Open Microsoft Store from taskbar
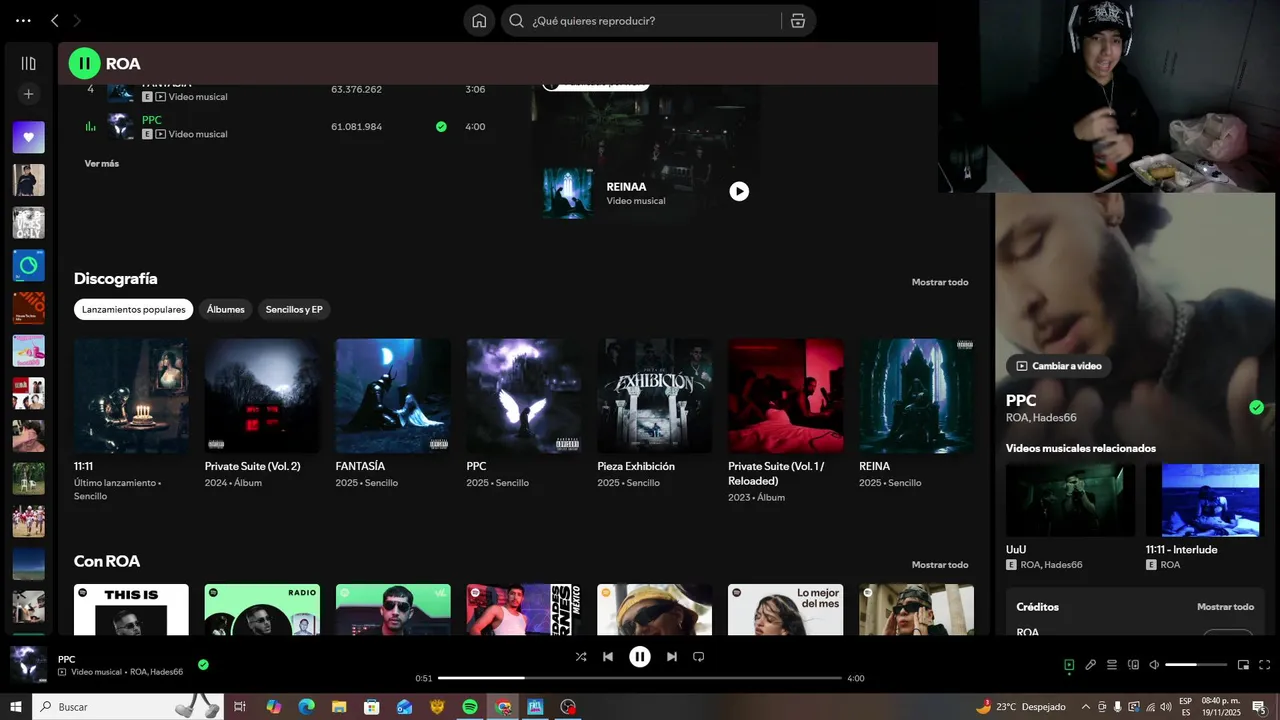Screen dimensions: 1280x720 tap(372, 707)
